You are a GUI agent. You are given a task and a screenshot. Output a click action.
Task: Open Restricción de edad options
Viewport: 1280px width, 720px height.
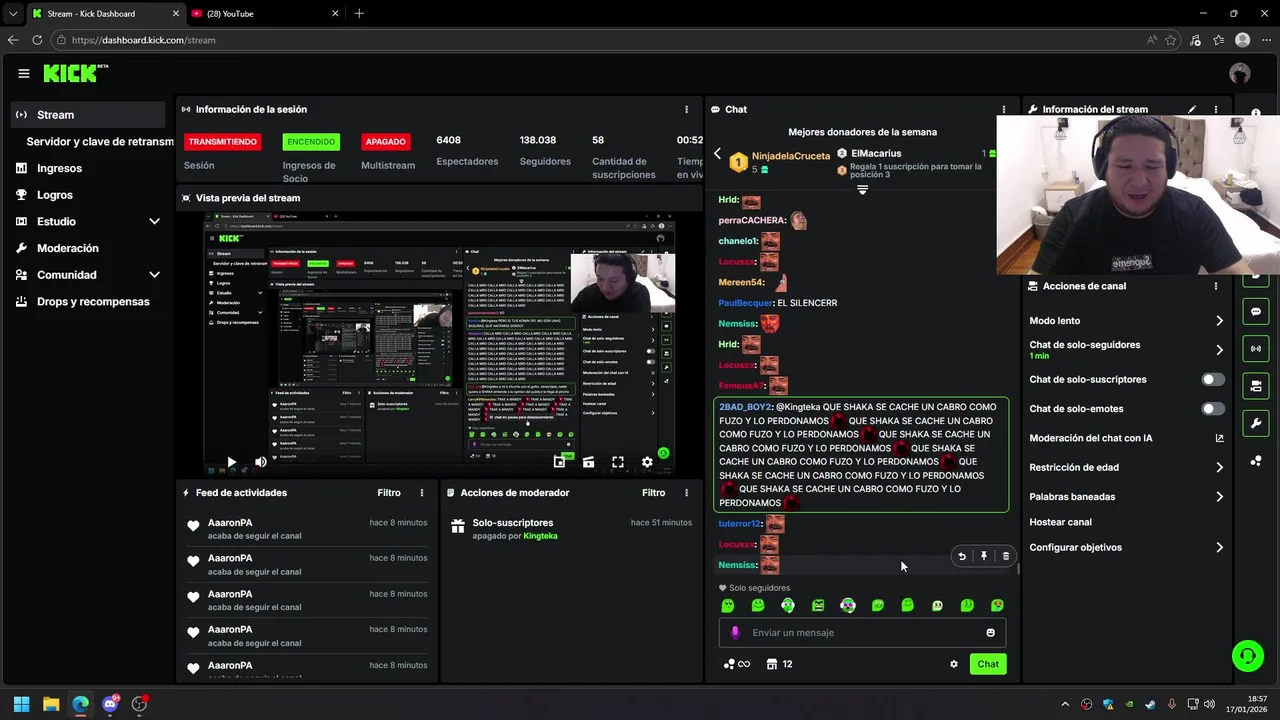pos(1219,467)
